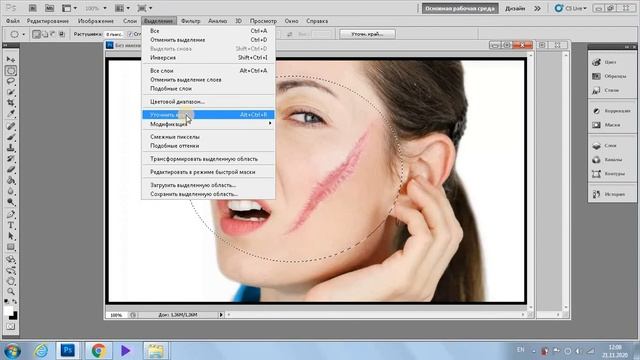Screen dimensions: 640x360
Task: Select the Dodge tool
Action: [x=11, y=202]
